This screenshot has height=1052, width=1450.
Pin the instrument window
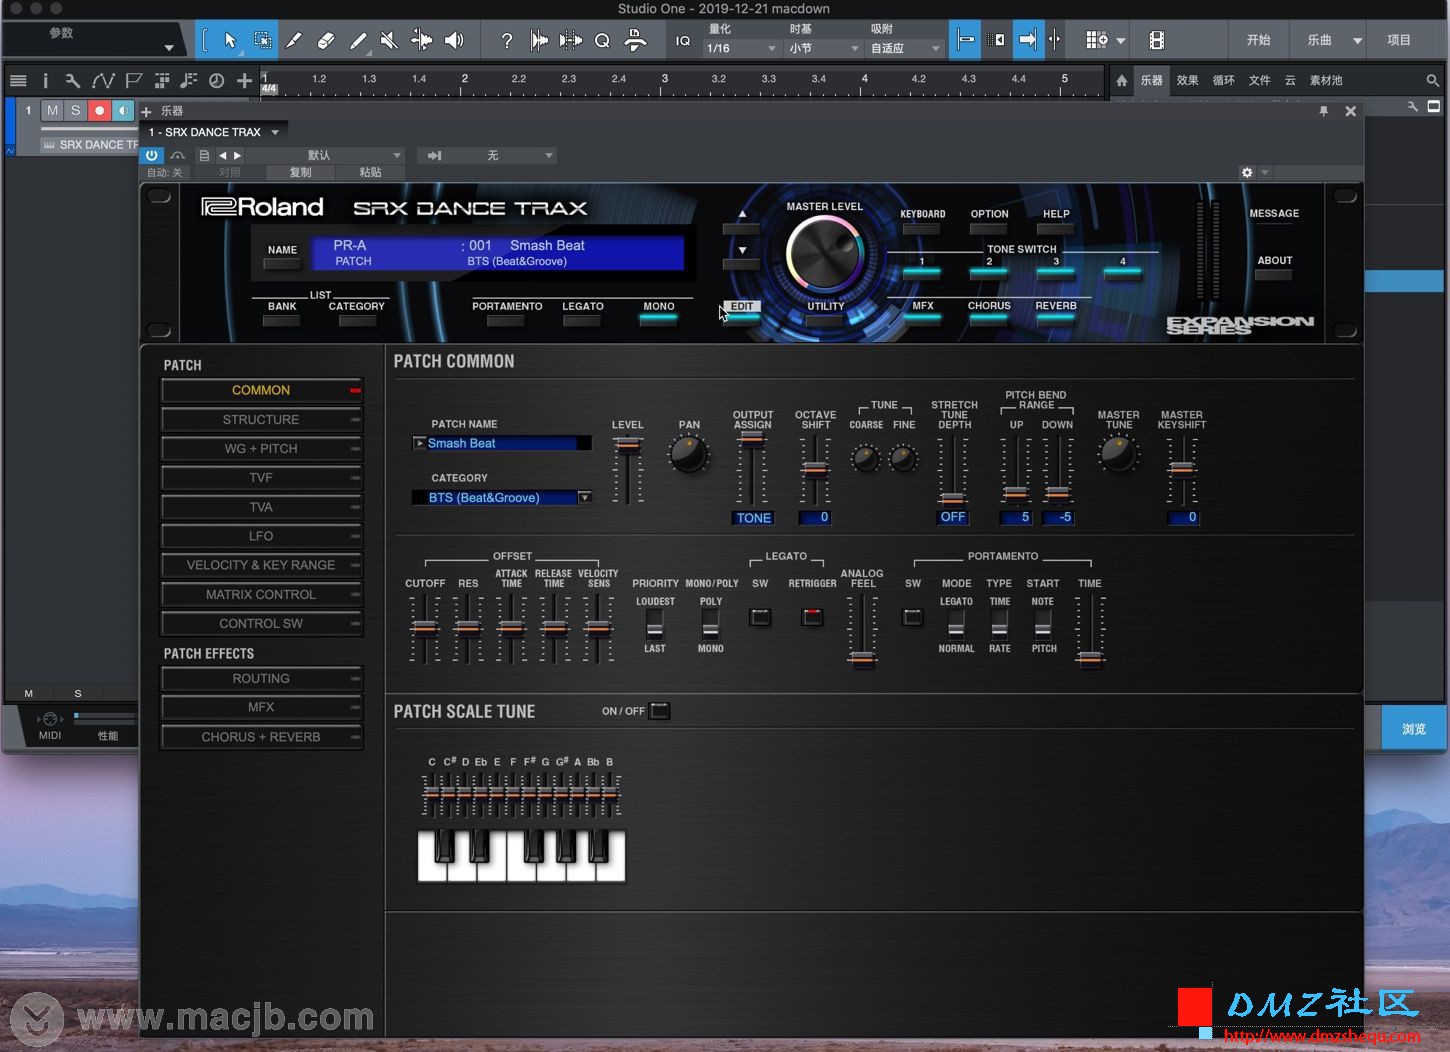point(1324,111)
